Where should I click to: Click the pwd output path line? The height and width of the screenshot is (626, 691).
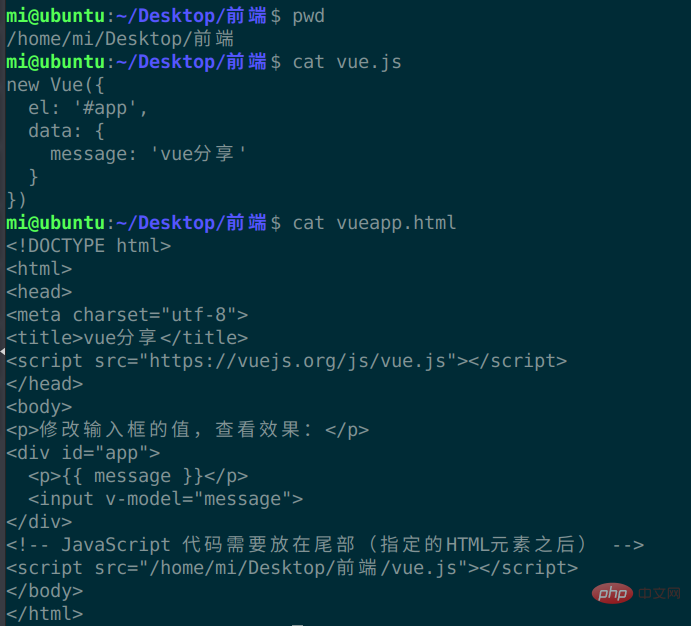[x=120, y=39]
